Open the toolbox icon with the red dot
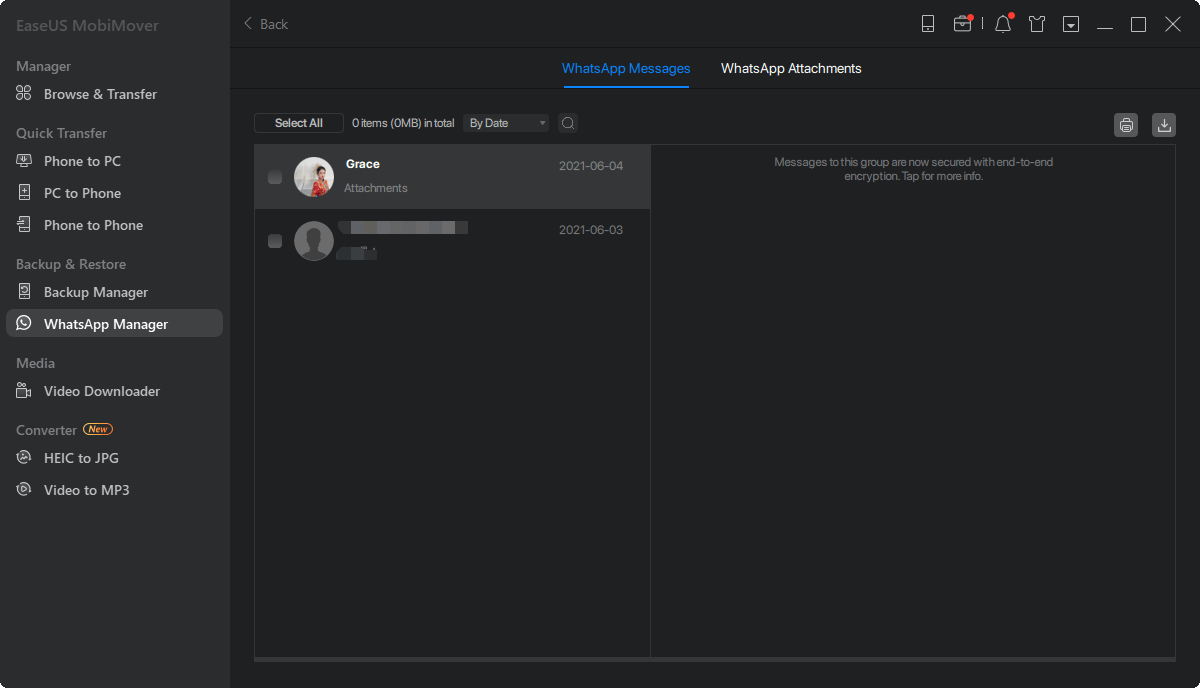This screenshot has width=1200, height=688. pyautogui.click(x=962, y=24)
